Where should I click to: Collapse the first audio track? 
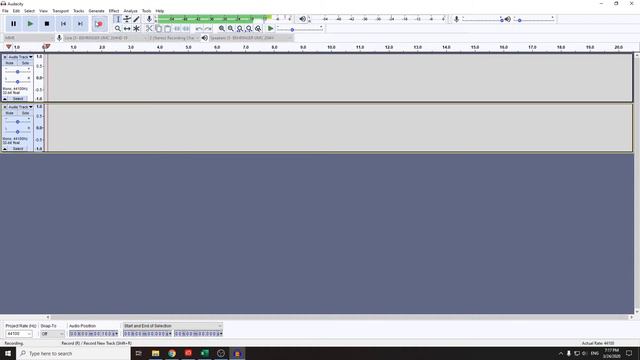[5, 99]
